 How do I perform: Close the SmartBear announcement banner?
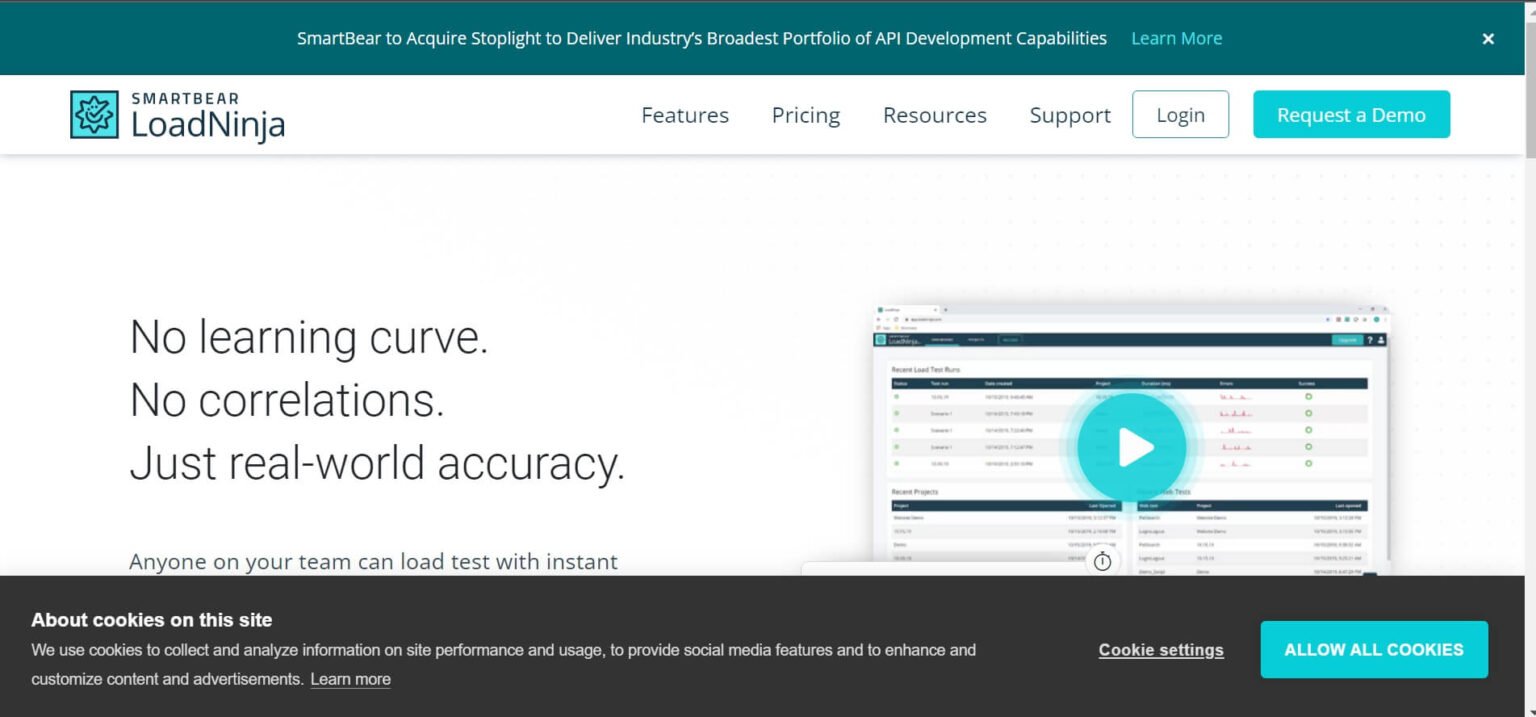click(1488, 39)
